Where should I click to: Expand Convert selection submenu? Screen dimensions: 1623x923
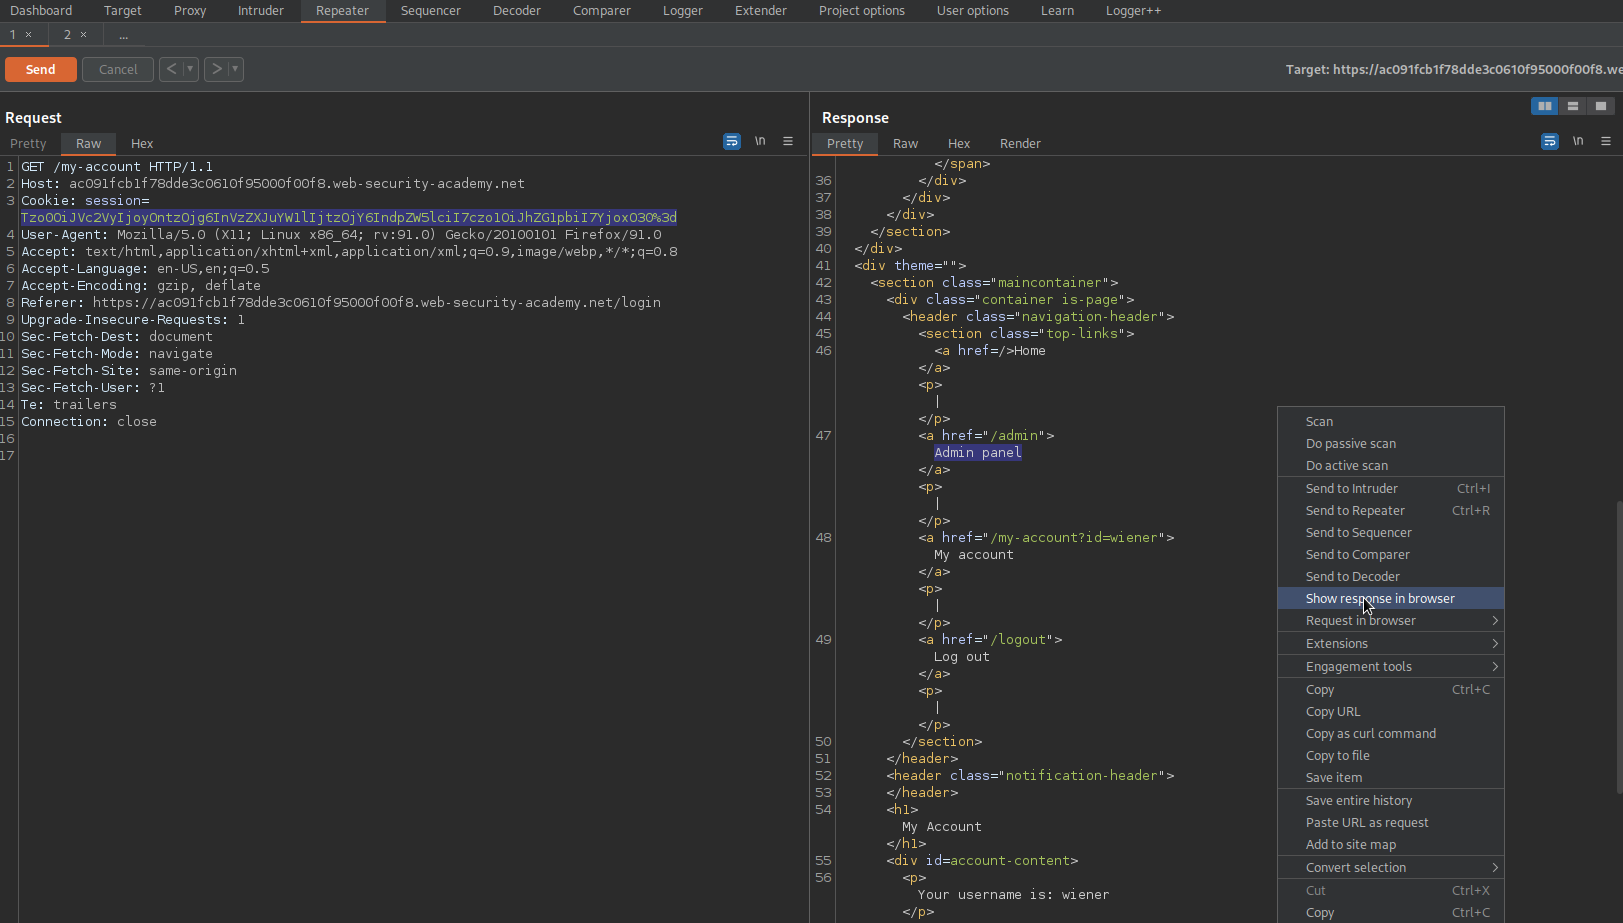point(1391,868)
